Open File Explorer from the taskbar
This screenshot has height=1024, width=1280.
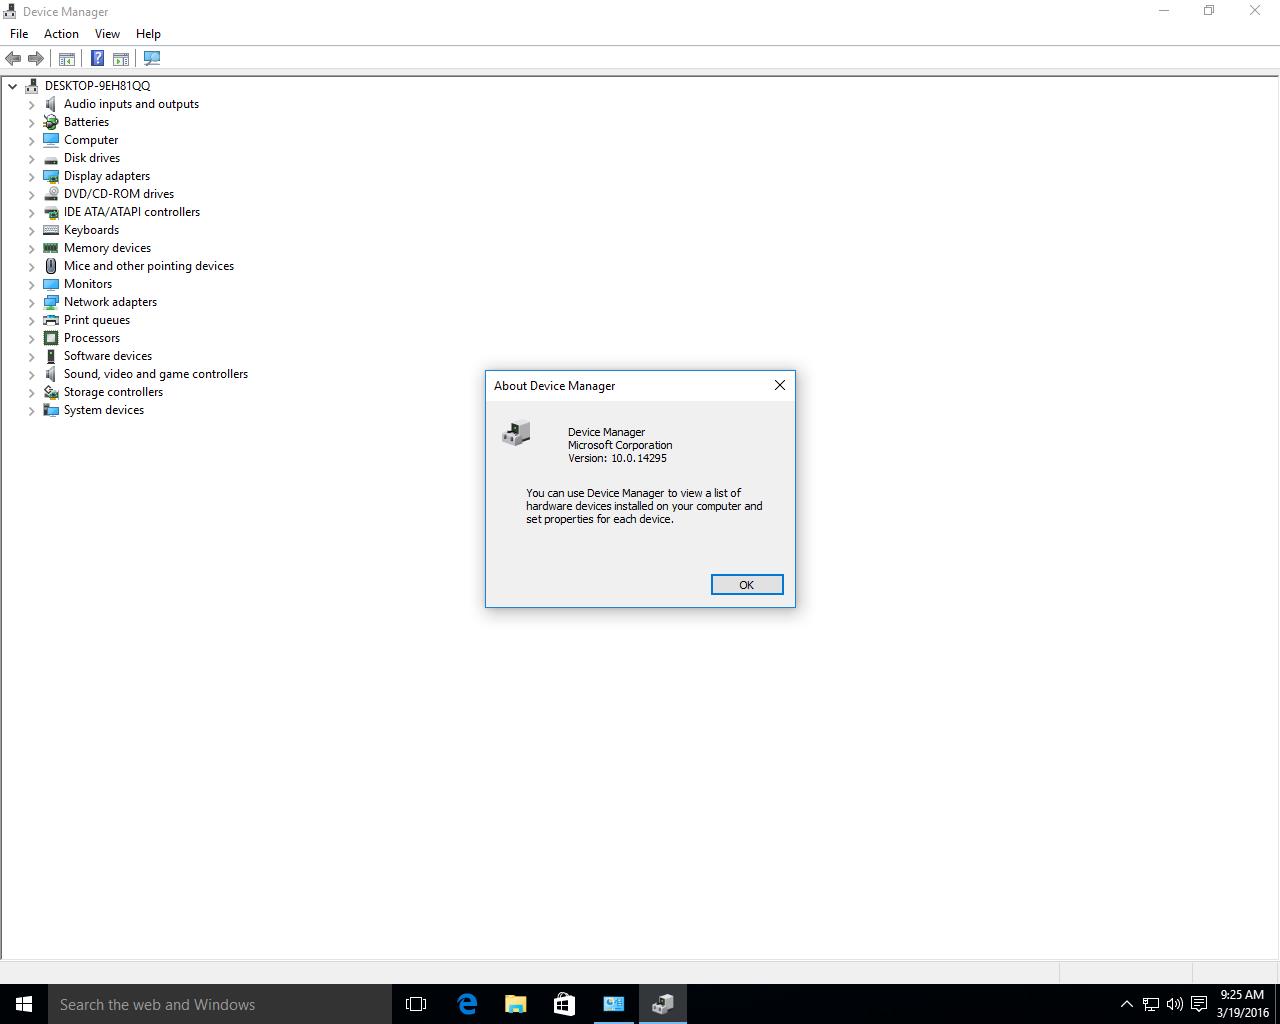[515, 1004]
